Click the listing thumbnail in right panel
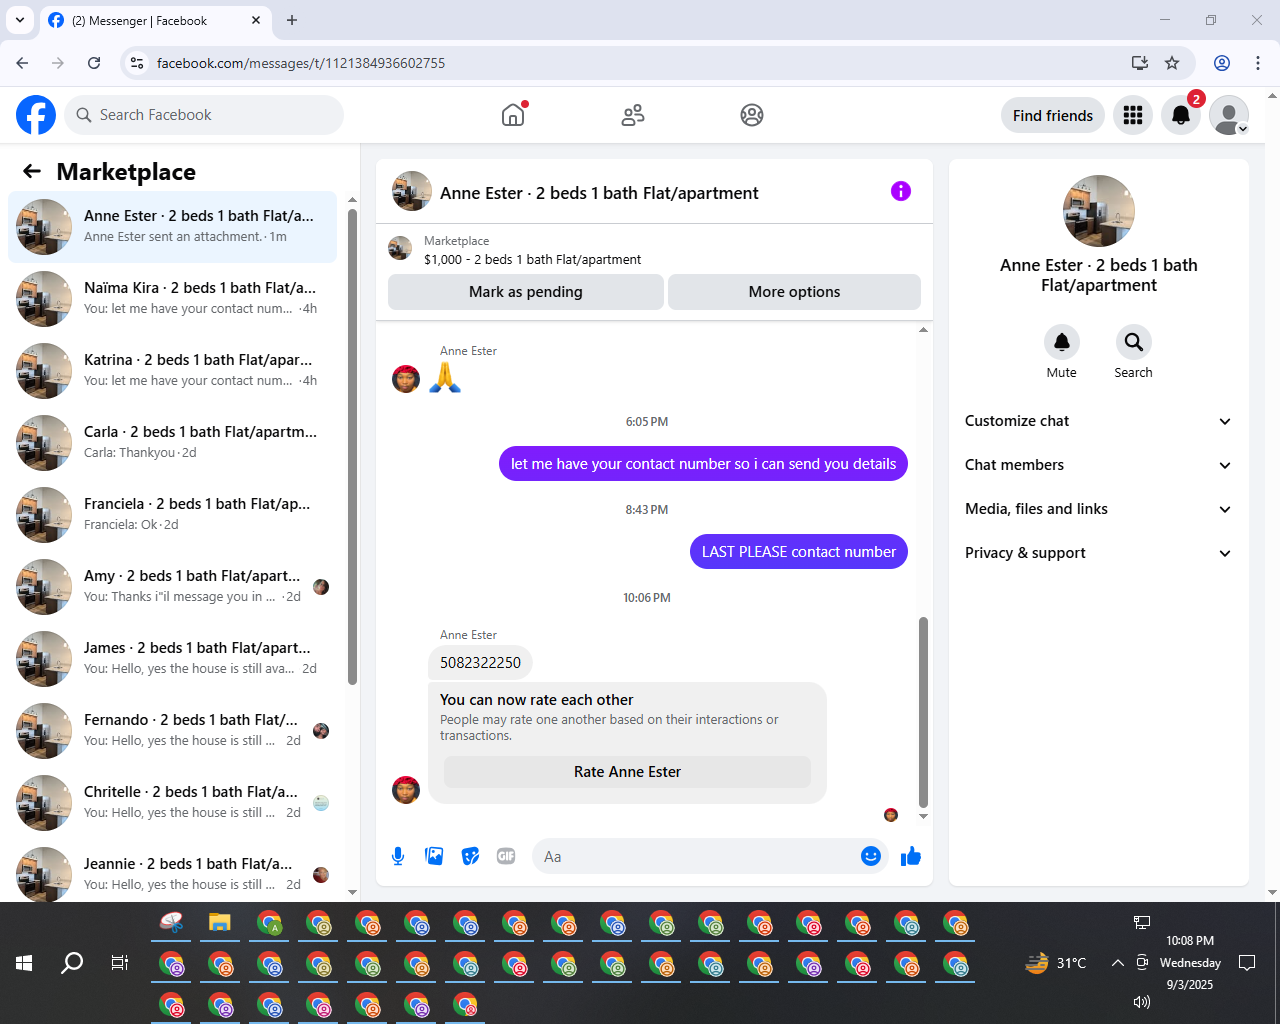The width and height of the screenshot is (1280, 1024). (x=1099, y=211)
